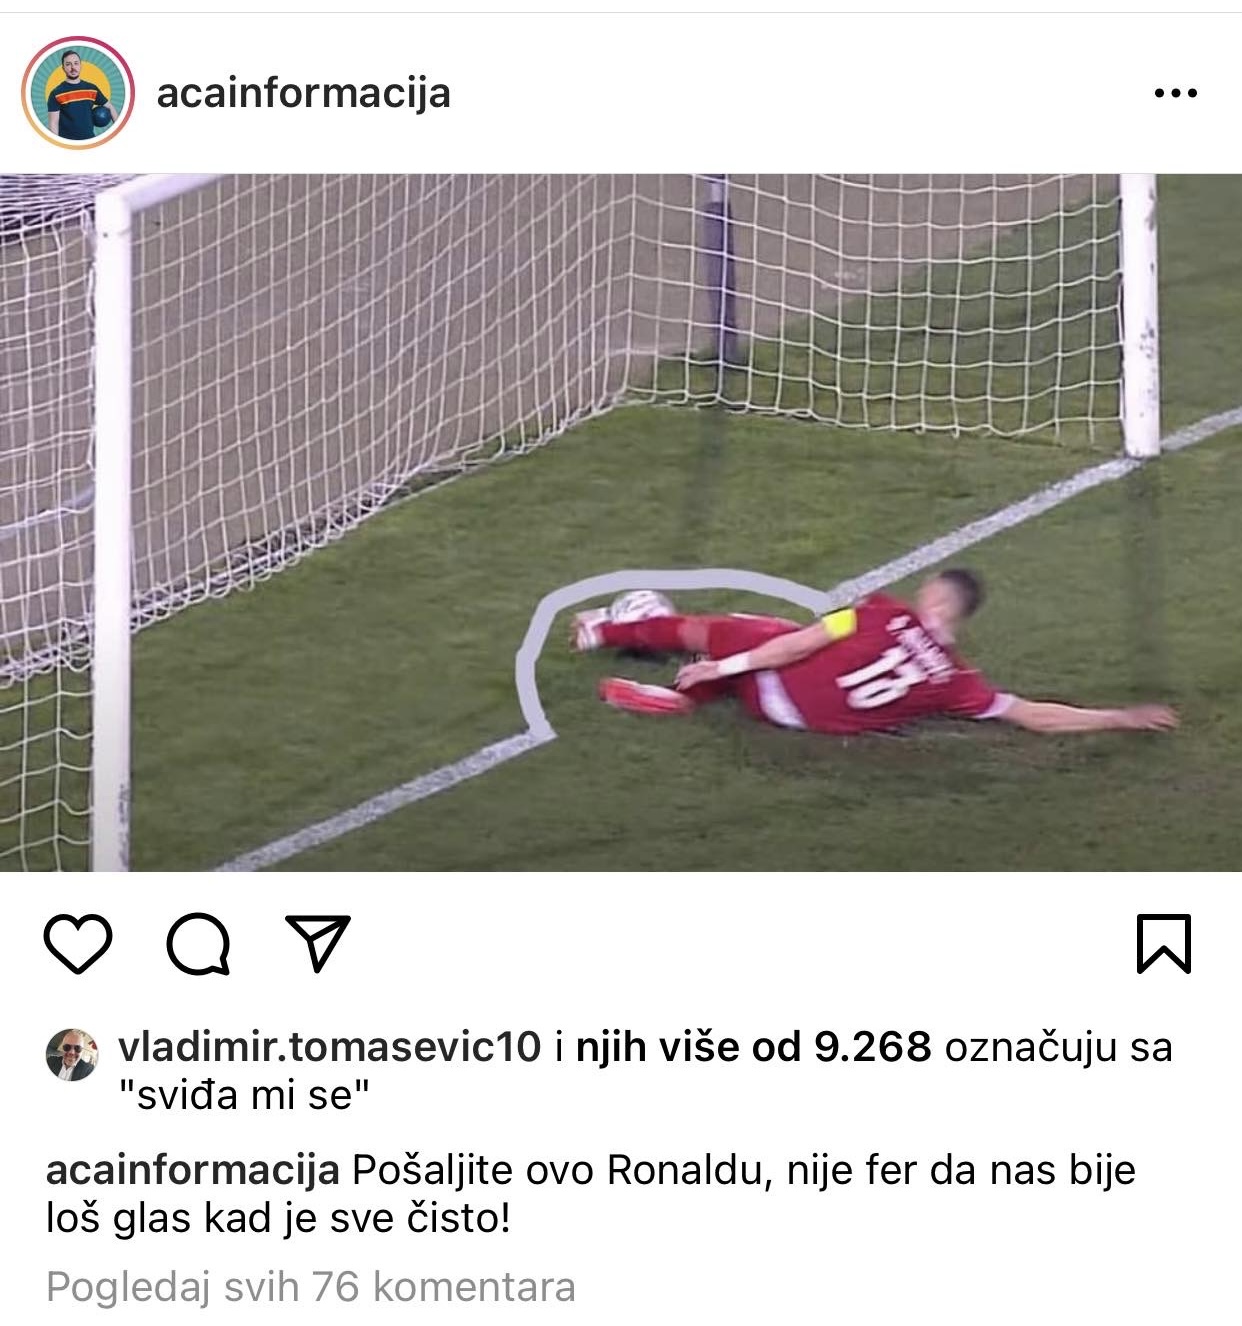Tap the yellow captain armband

pyautogui.click(x=840, y=624)
